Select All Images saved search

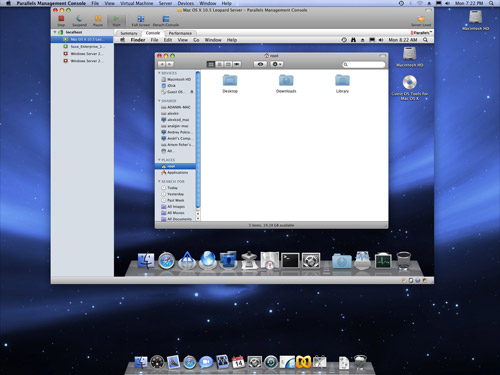[175, 207]
